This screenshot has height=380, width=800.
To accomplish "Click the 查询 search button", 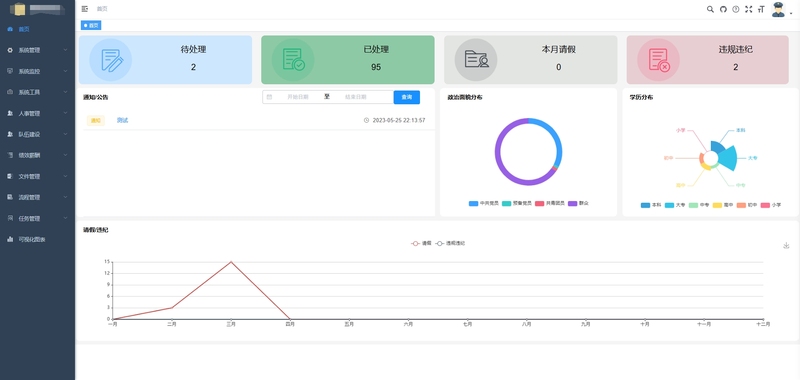I will click(407, 97).
